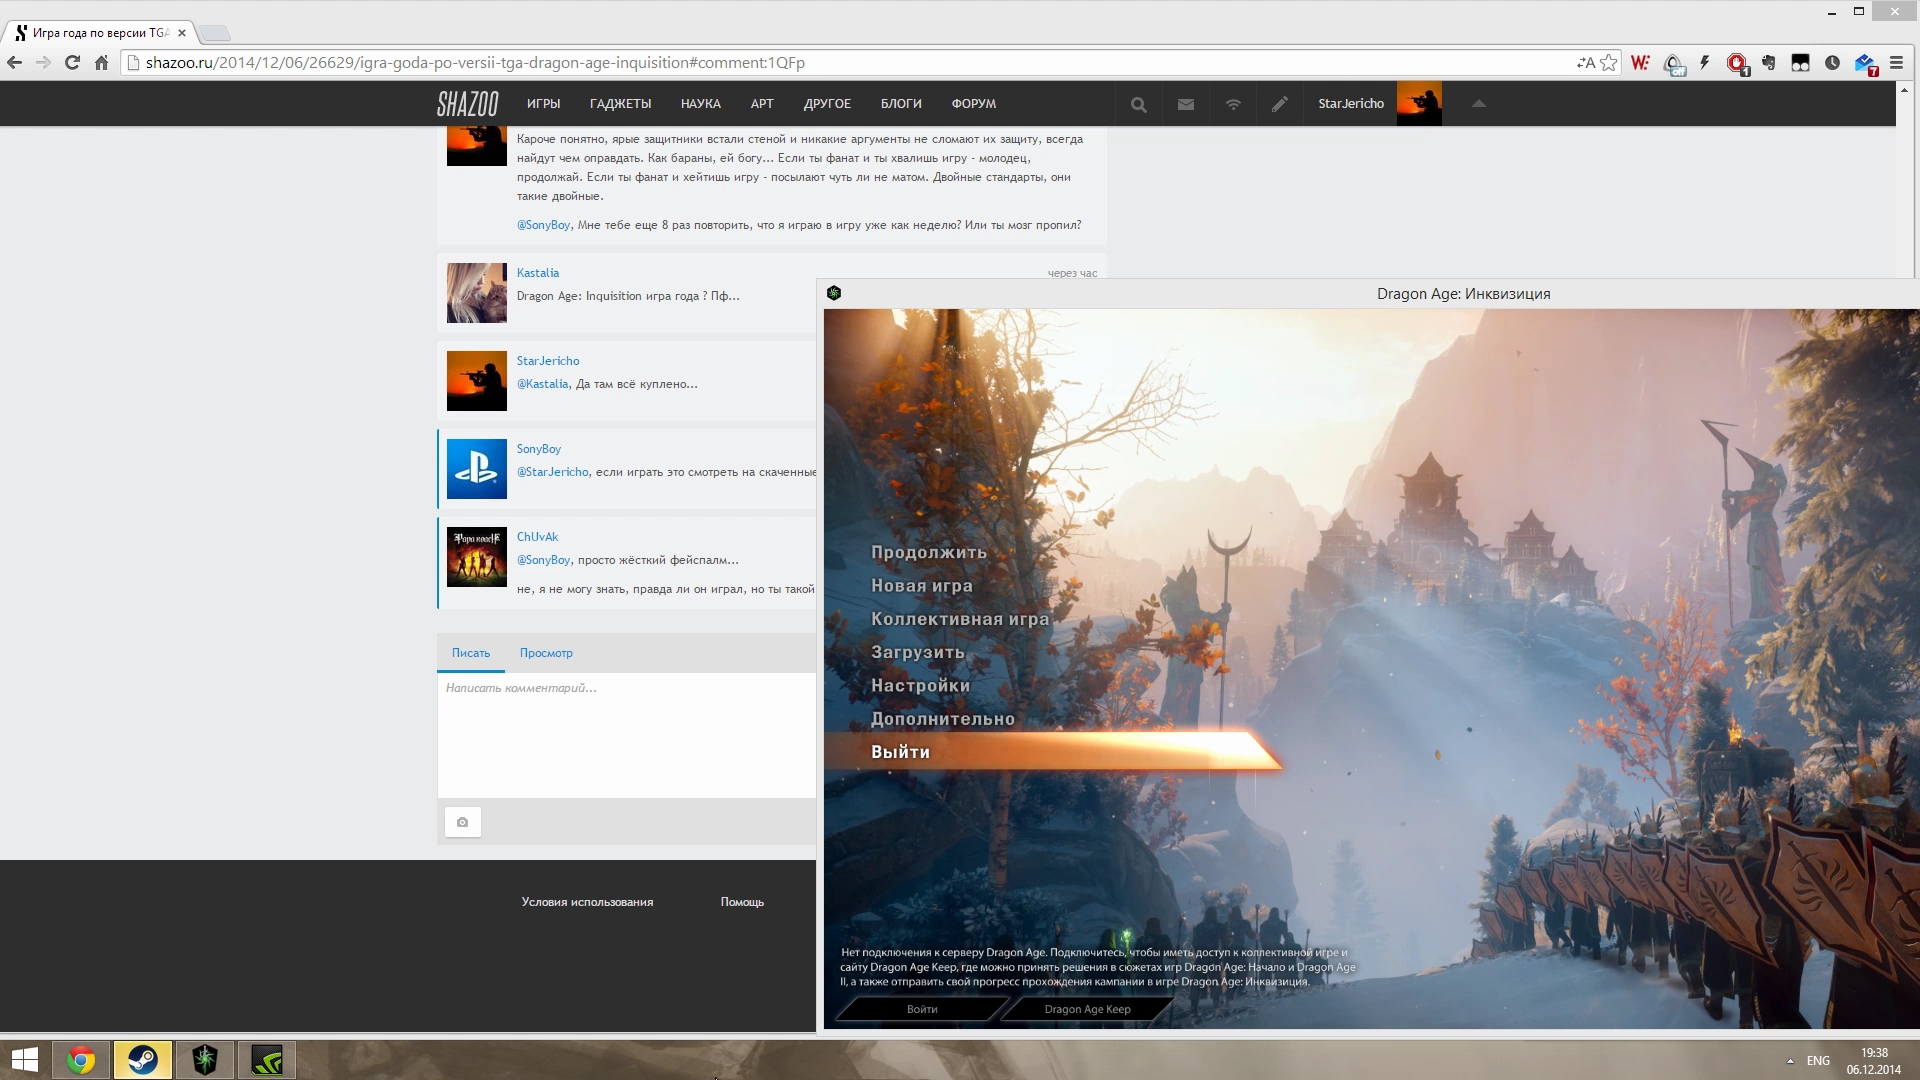The width and height of the screenshot is (1920, 1080).
Task: Open the site search magnifier icon
Action: (1138, 104)
